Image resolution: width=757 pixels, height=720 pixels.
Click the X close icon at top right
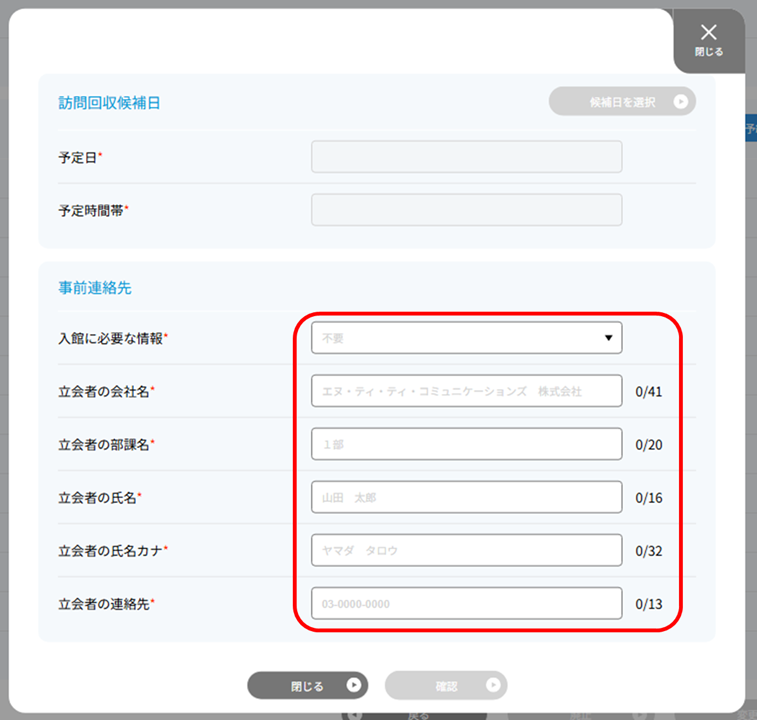click(708, 32)
